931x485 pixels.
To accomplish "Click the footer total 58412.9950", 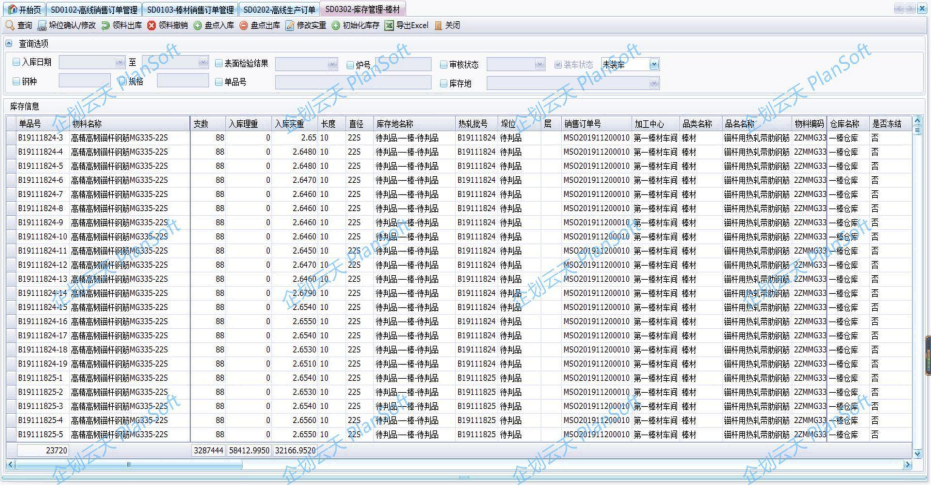I will [x=249, y=451].
